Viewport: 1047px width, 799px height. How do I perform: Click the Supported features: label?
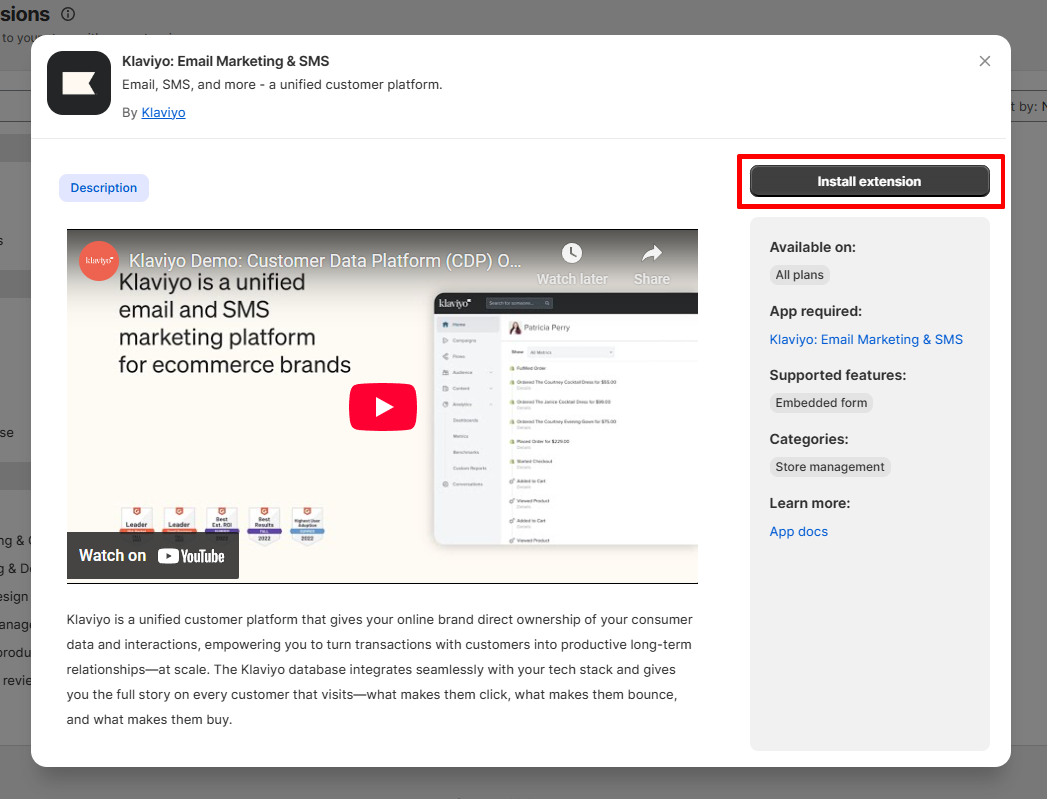837,376
